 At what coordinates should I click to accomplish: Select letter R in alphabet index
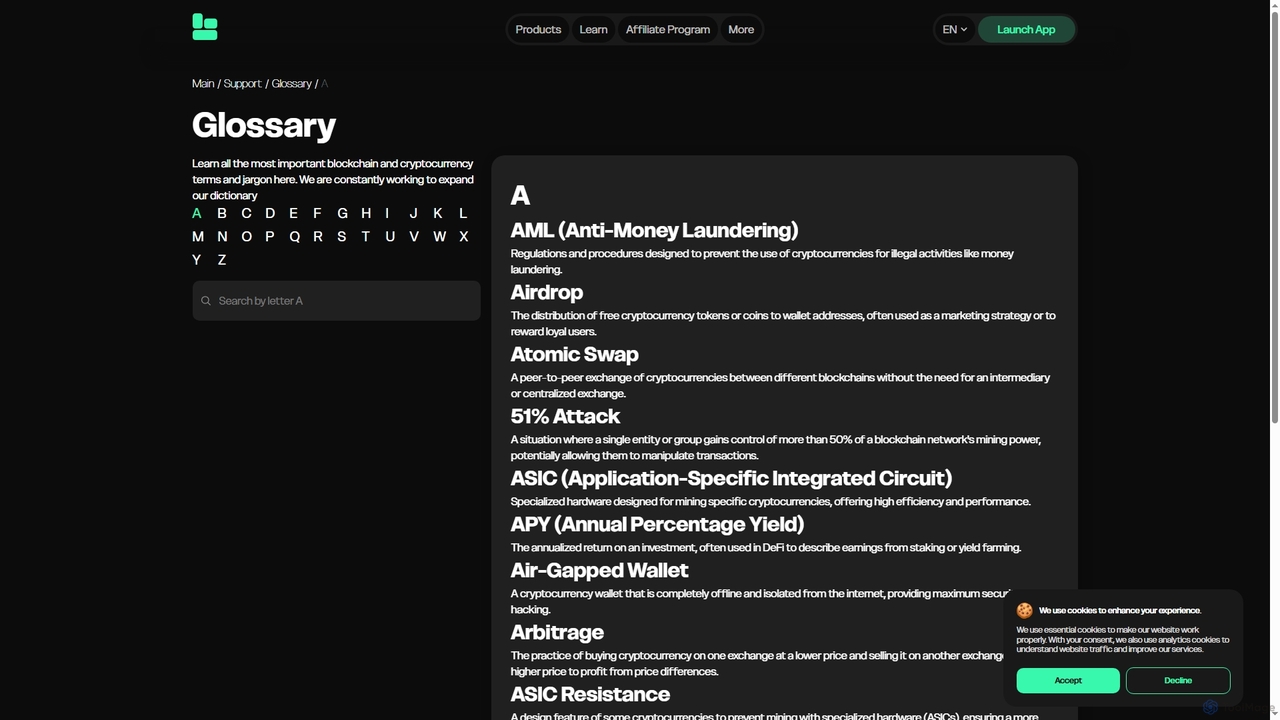pyautogui.click(x=318, y=237)
